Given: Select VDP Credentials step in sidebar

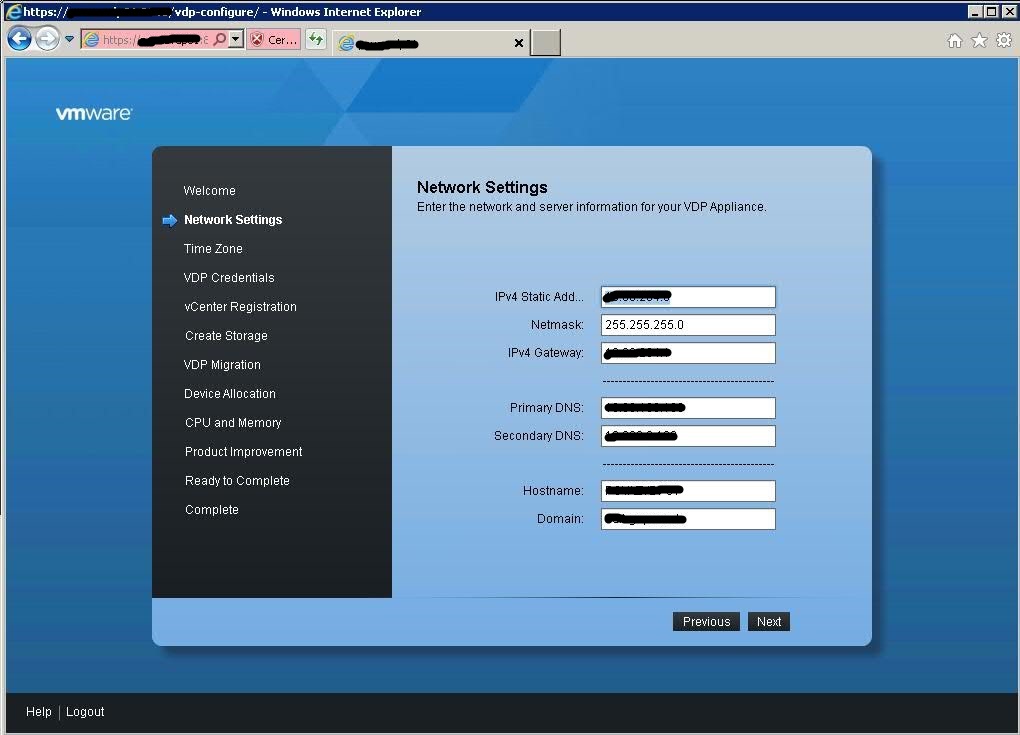Looking at the screenshot, I should [x=229, y=278].
